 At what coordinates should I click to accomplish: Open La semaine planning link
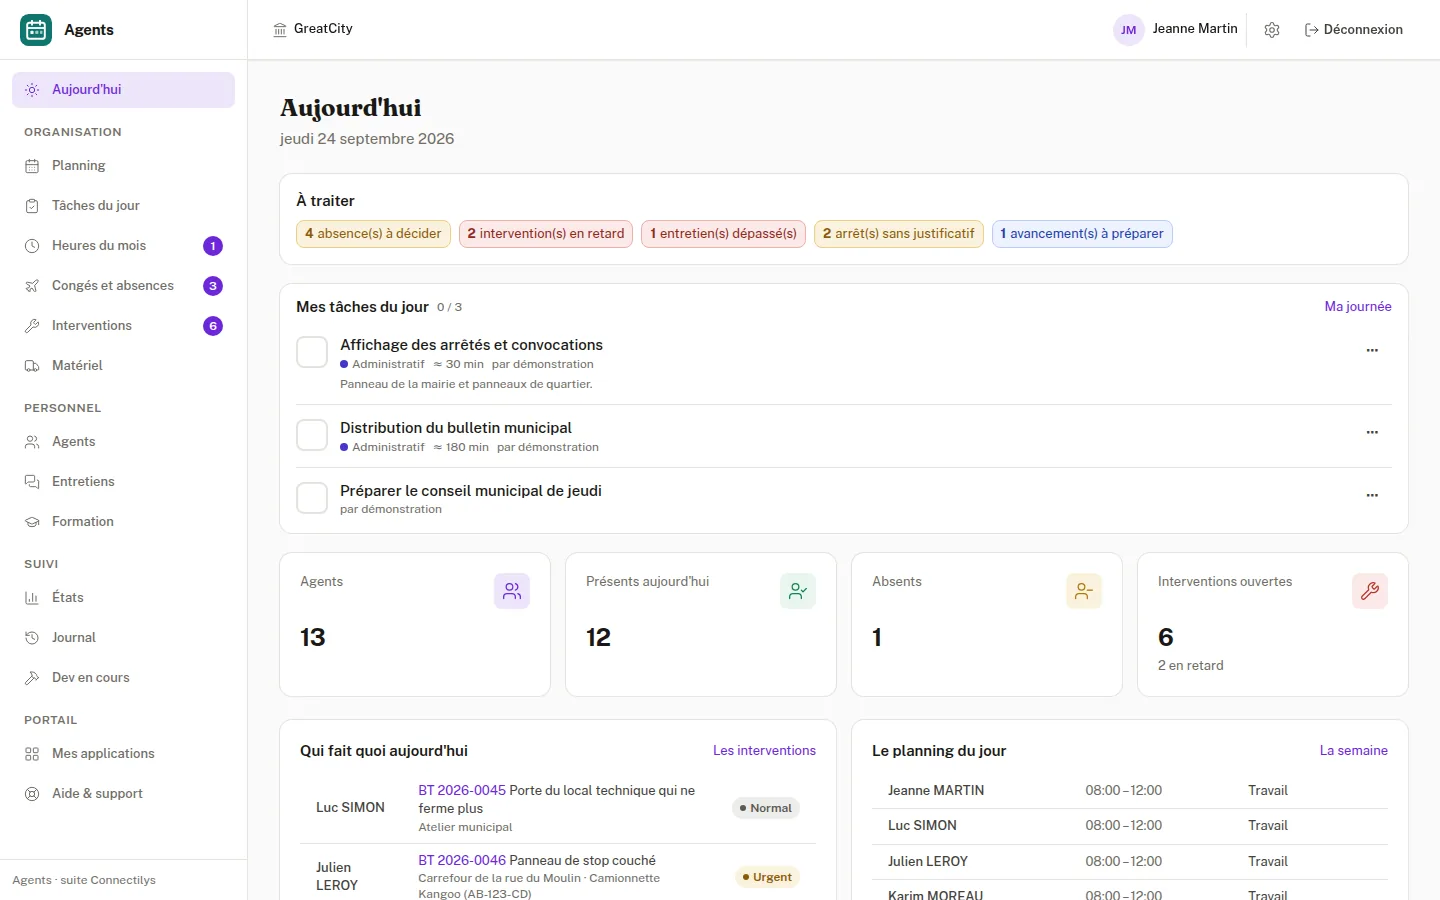[1353, 751]
